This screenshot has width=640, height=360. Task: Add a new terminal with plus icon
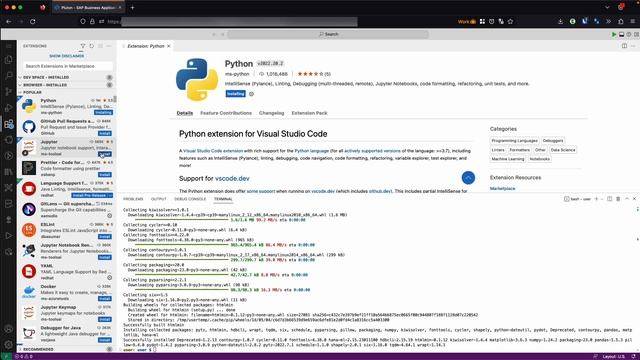596,199
